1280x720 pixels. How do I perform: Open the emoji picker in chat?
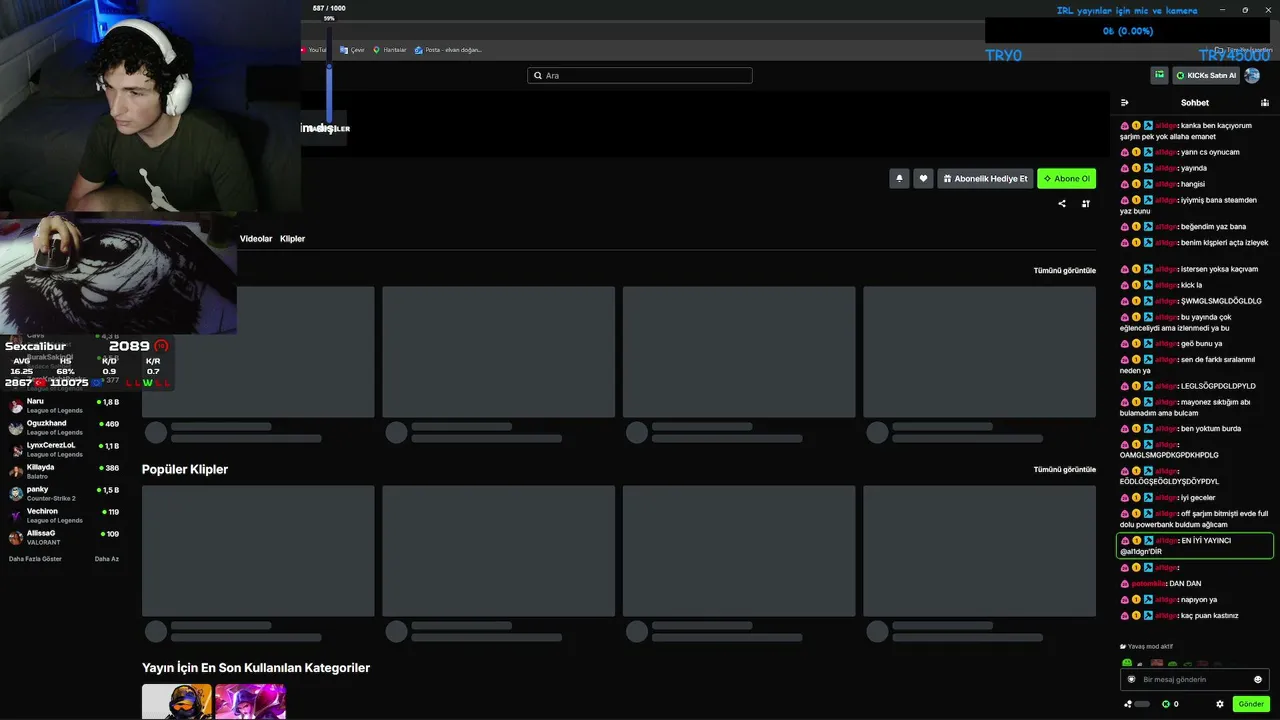[x=1258, y=679]
